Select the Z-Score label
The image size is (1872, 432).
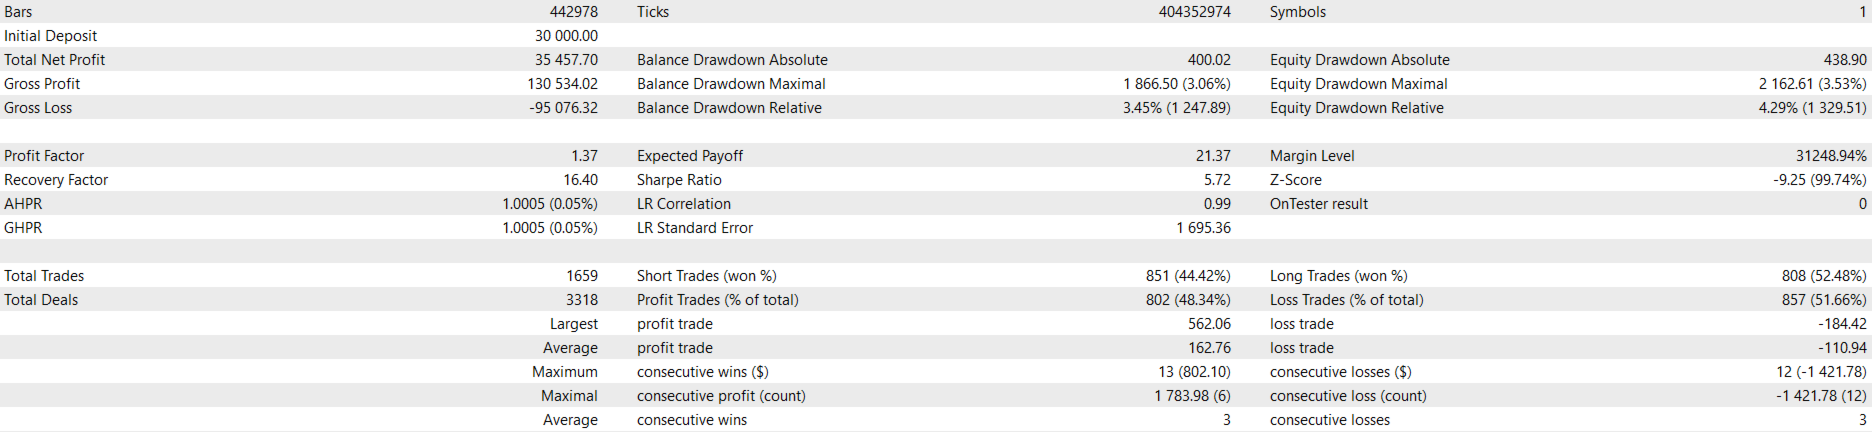coord(1295,180)
